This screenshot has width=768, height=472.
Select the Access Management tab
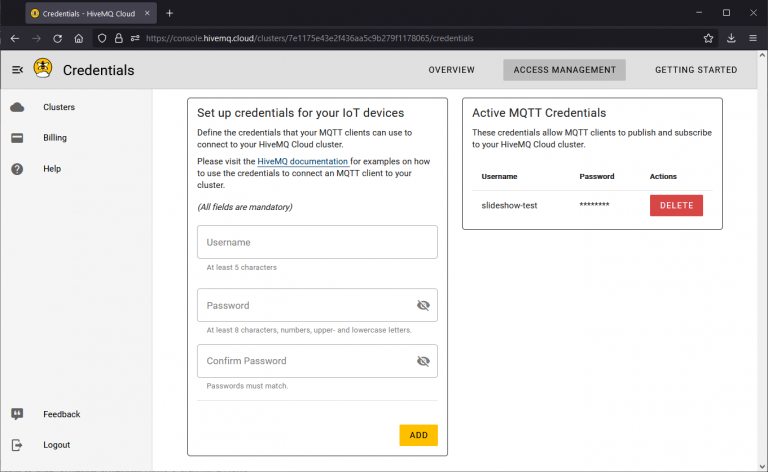click(564, 70)
